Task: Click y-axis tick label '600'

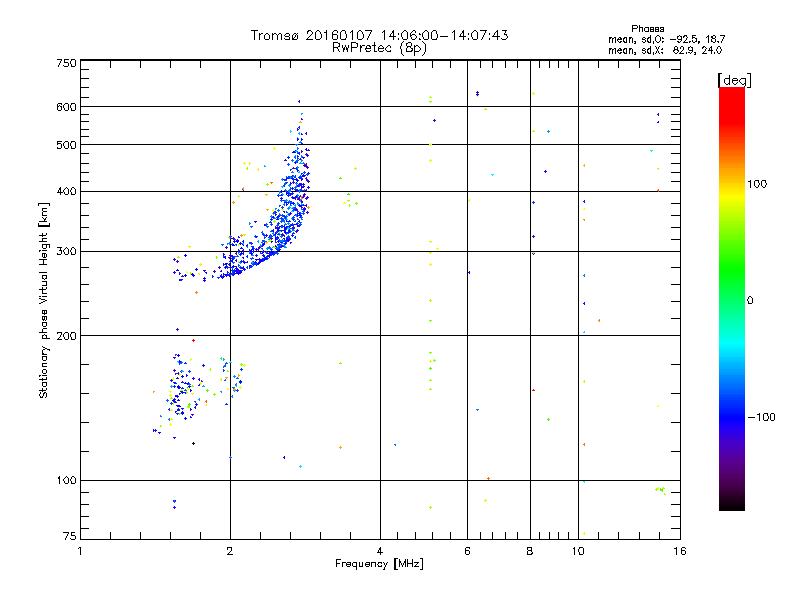Action: (66, 107)
